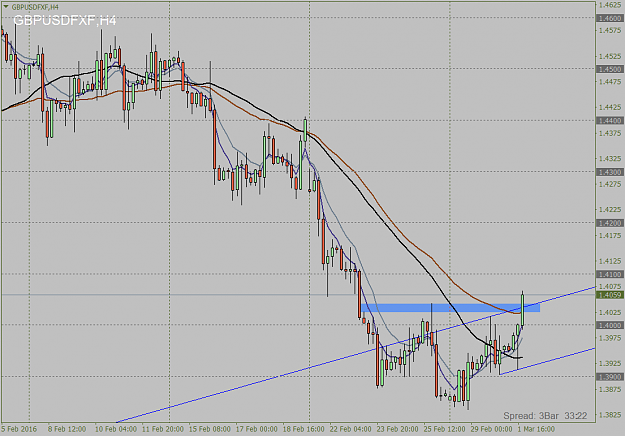Click the 5 Feb 2016 date label
Image resolution: width=625 pixels, height=436 pixels.
[x=19, y=429]
